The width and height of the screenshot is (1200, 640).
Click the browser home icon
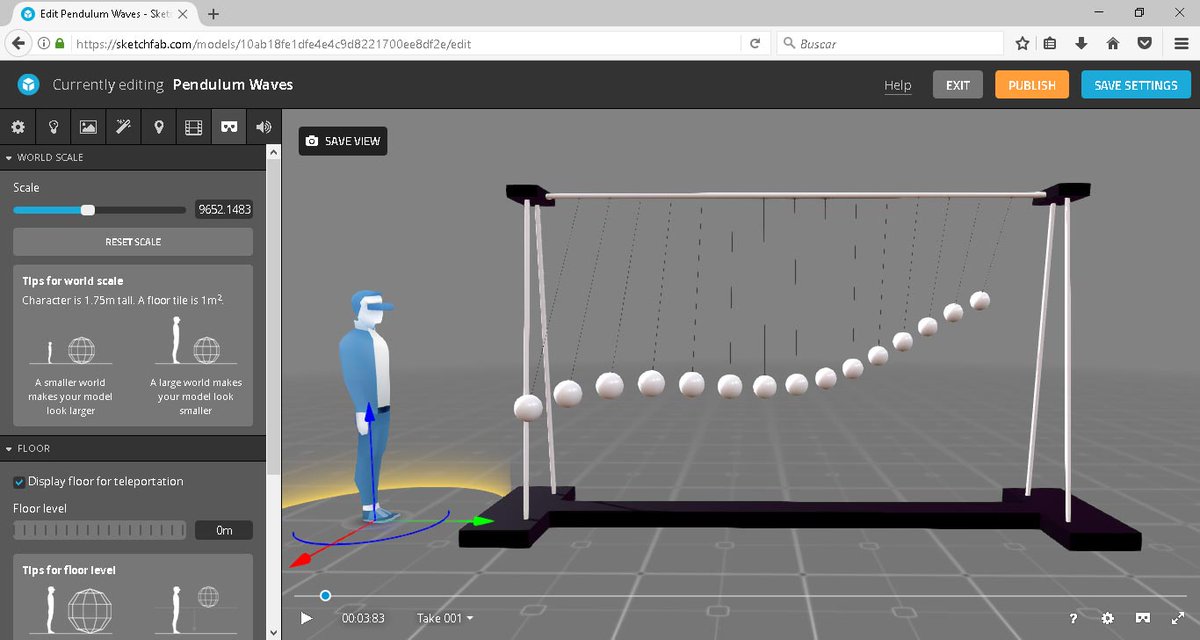click(x=1112, y=44)
